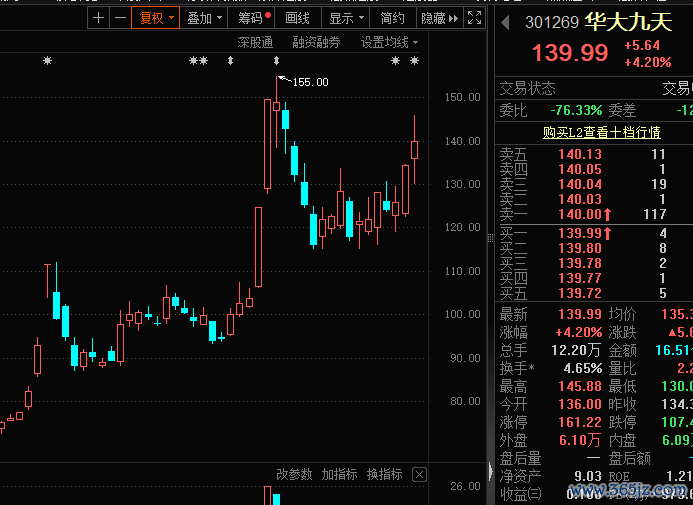Viewport: 693px width, 505px height.
Task: Click the first asterisk event marker on chart
Action: point(46,62)
